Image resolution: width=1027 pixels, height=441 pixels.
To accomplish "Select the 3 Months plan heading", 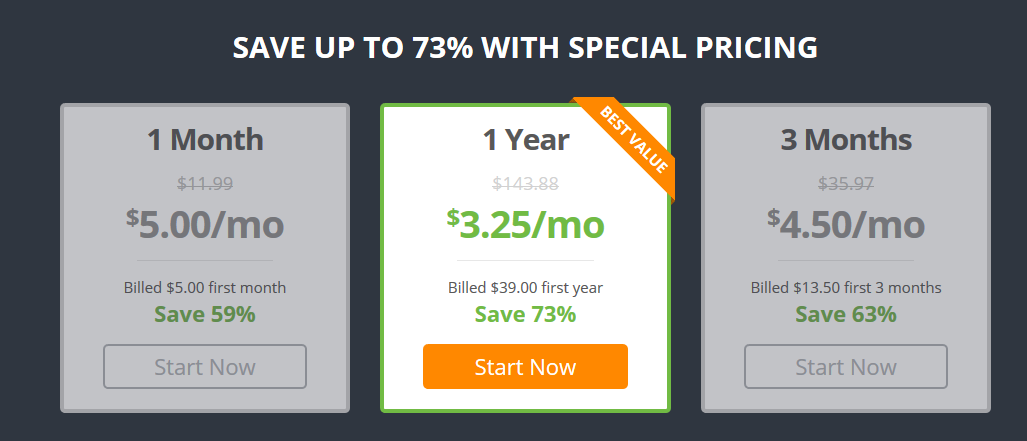I will 846,140.
